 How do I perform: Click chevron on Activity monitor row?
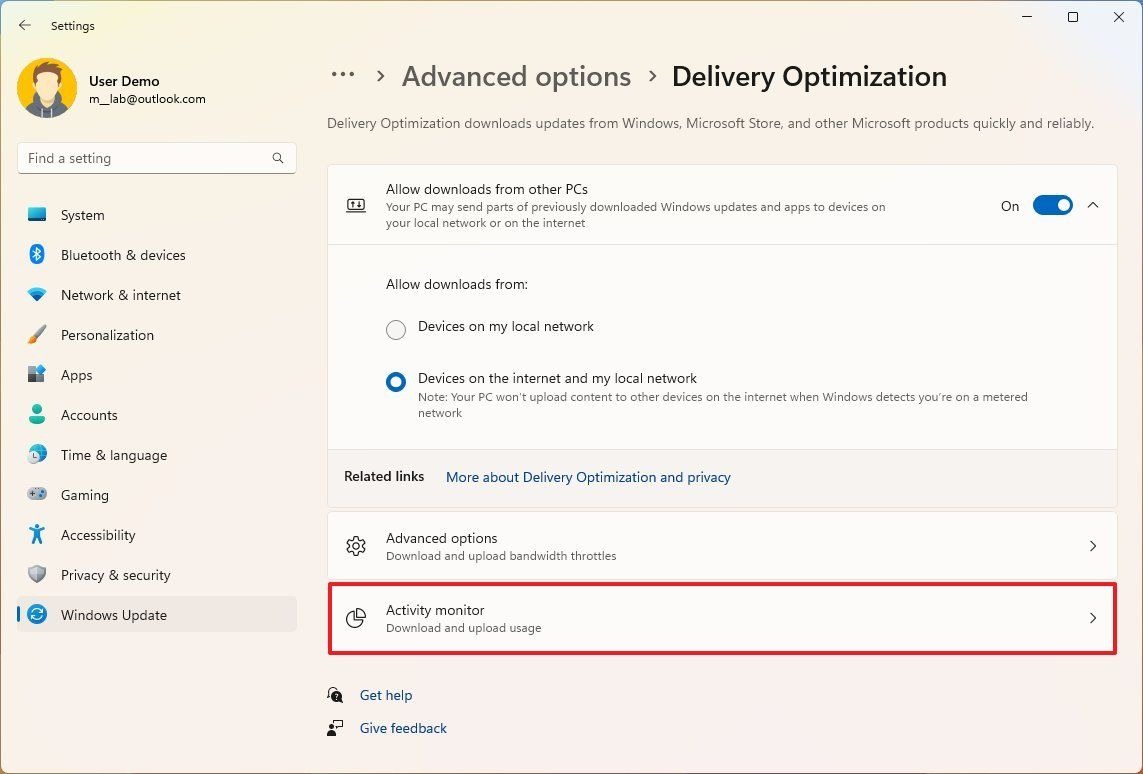1093,618
